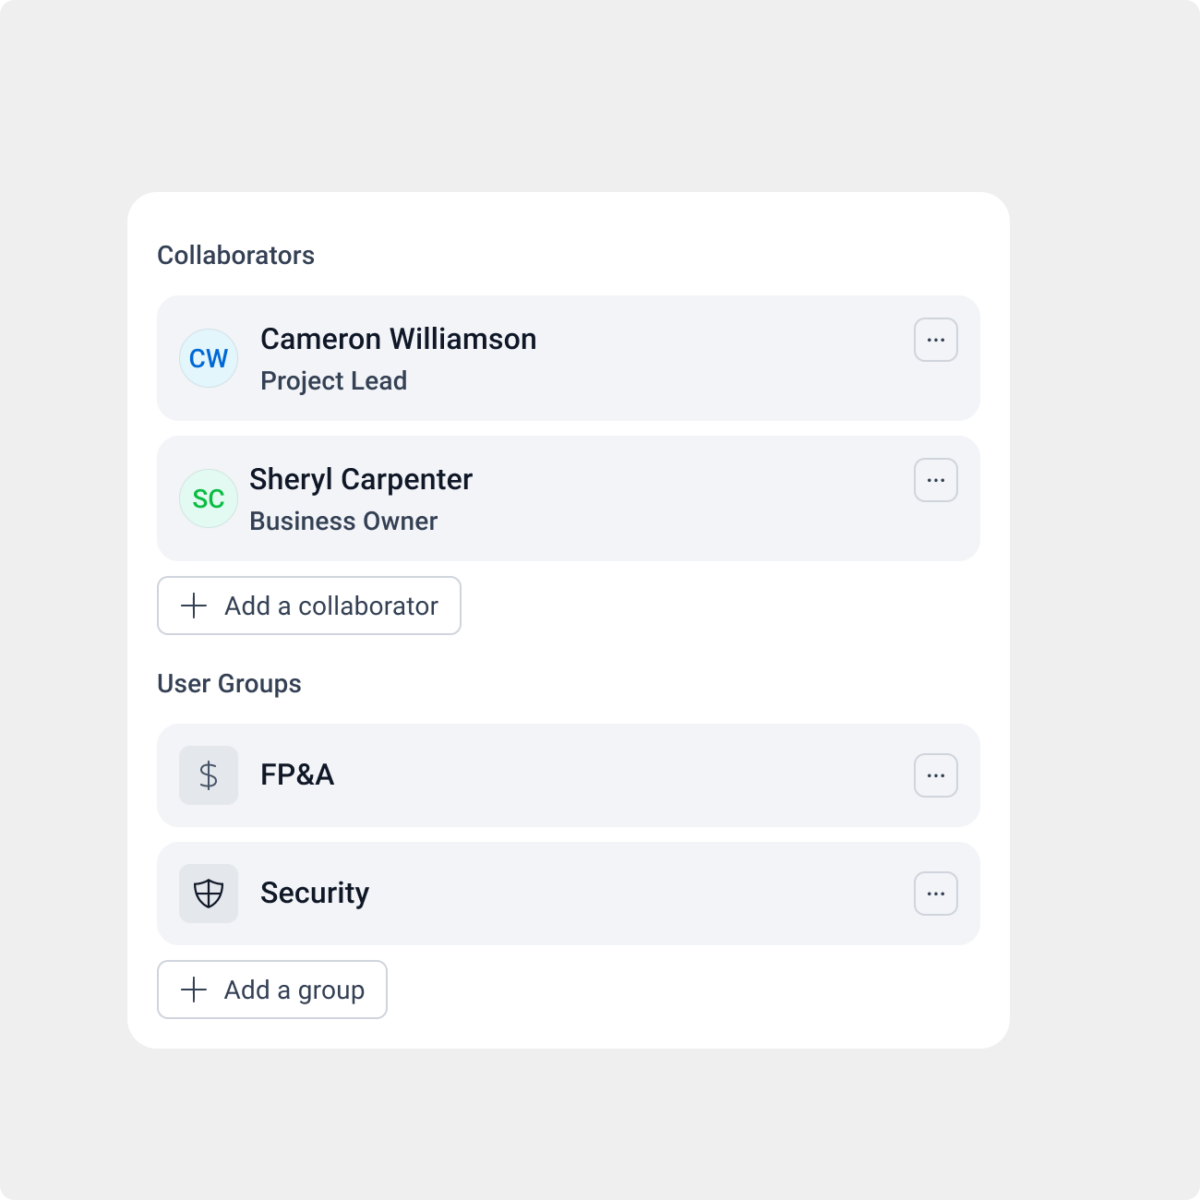Image resolution: width=1200 pixels, height=1200 pixels.
Task: Select the Cameron Williamson name text
Action: [x=398, y=339]
